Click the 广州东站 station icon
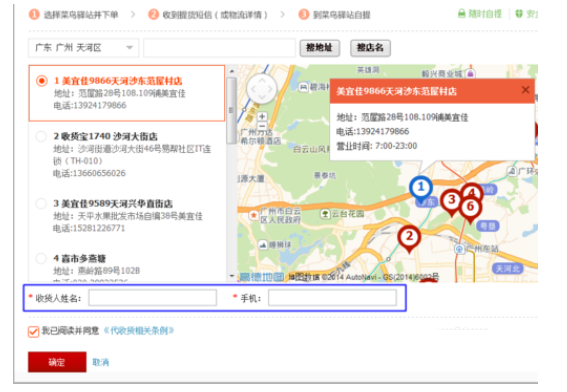567x392 pixels. point(459,249)
